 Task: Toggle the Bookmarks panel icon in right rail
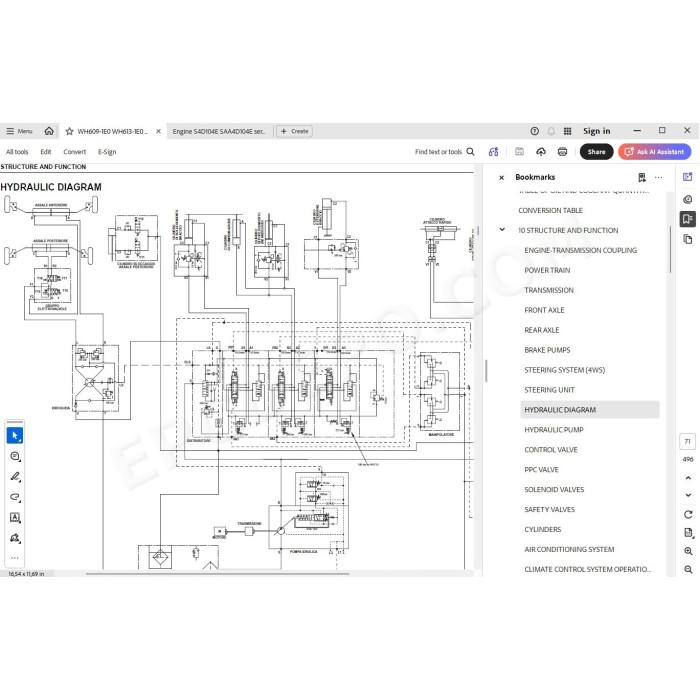pos(688,219)
